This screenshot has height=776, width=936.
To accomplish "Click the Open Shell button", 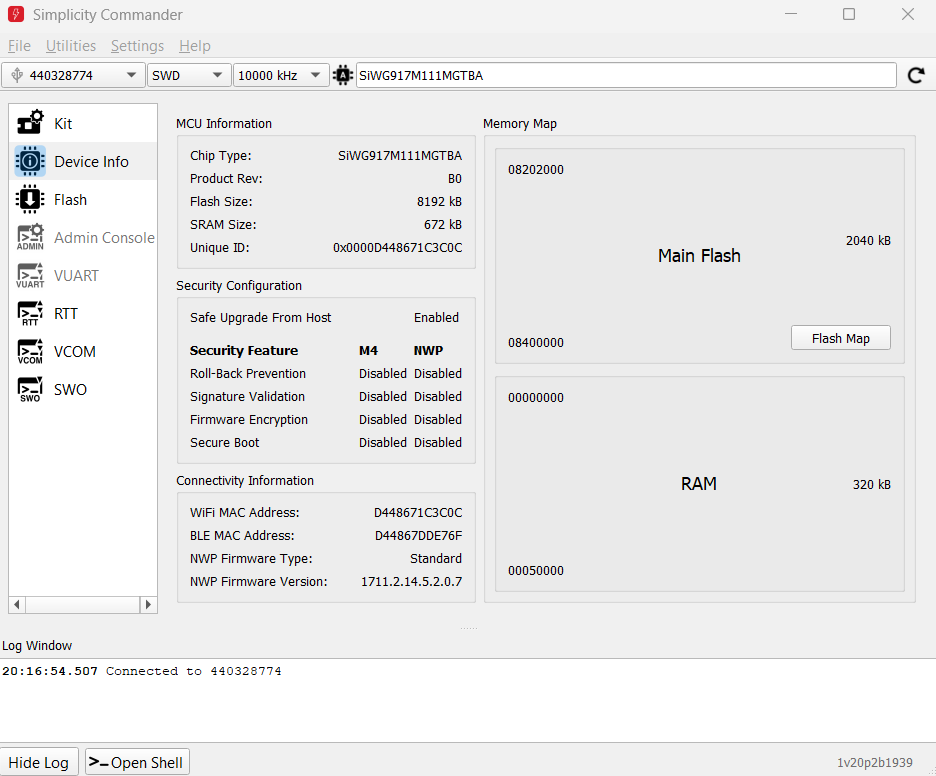I will click(137, 762).
